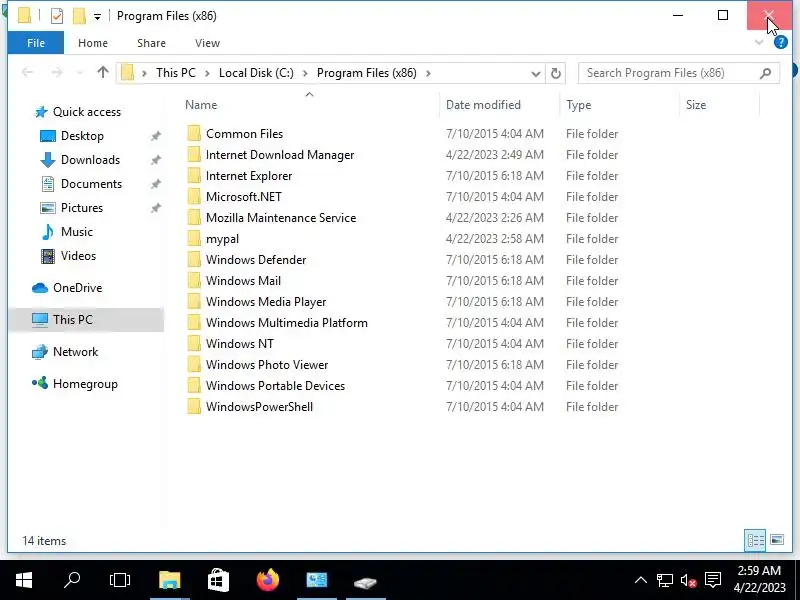Open the Customize Quick Access Toolbar dropdown
This screenshot has height=600, width=800.
97,17
